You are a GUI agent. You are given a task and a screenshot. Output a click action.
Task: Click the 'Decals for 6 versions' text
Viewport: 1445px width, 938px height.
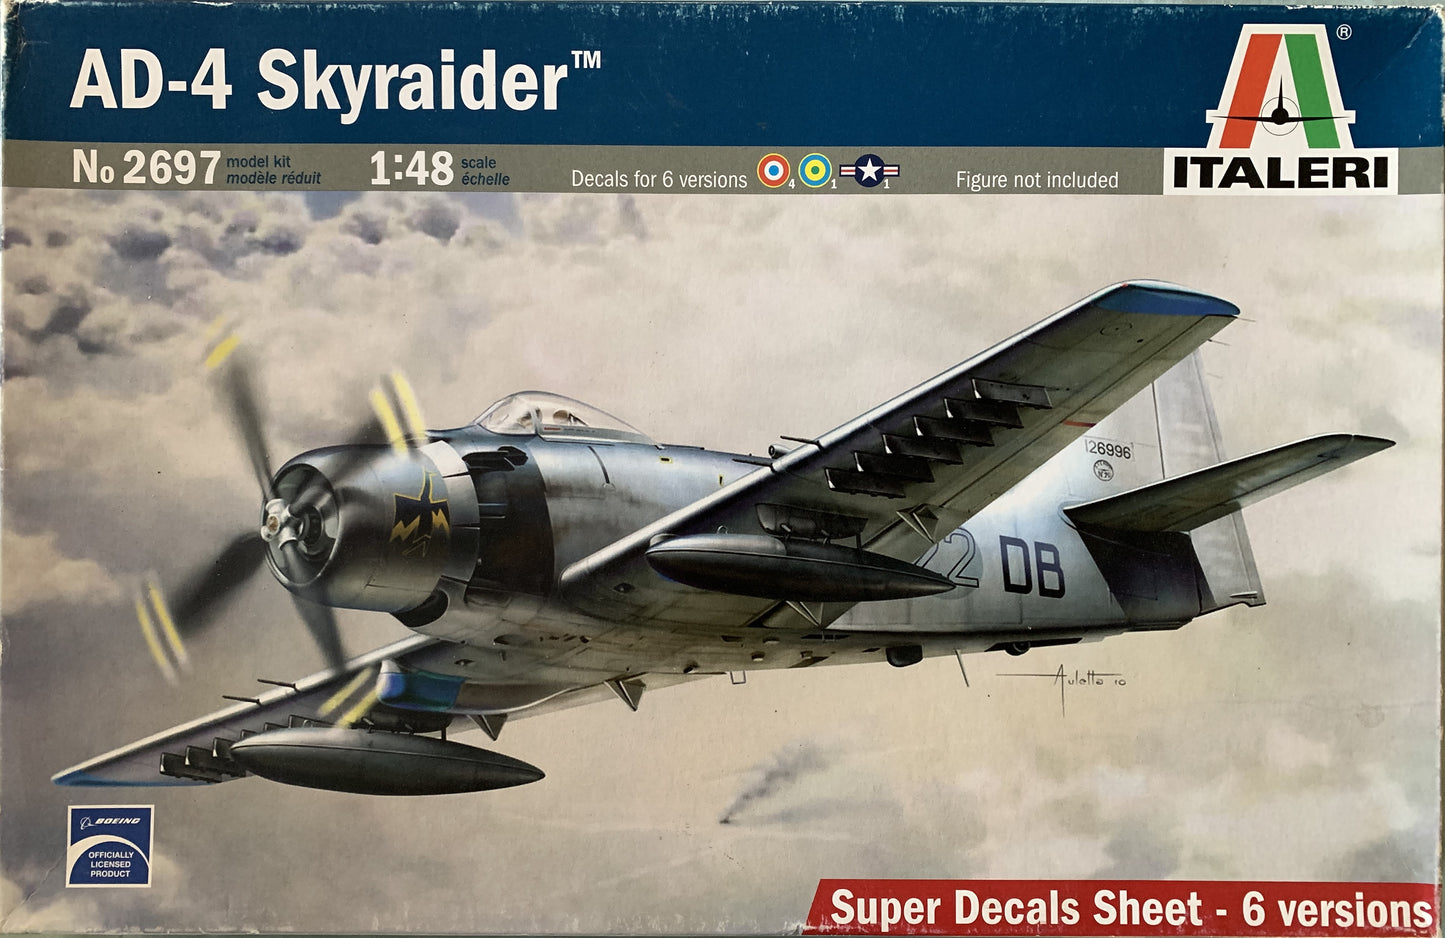coord(658,180)
